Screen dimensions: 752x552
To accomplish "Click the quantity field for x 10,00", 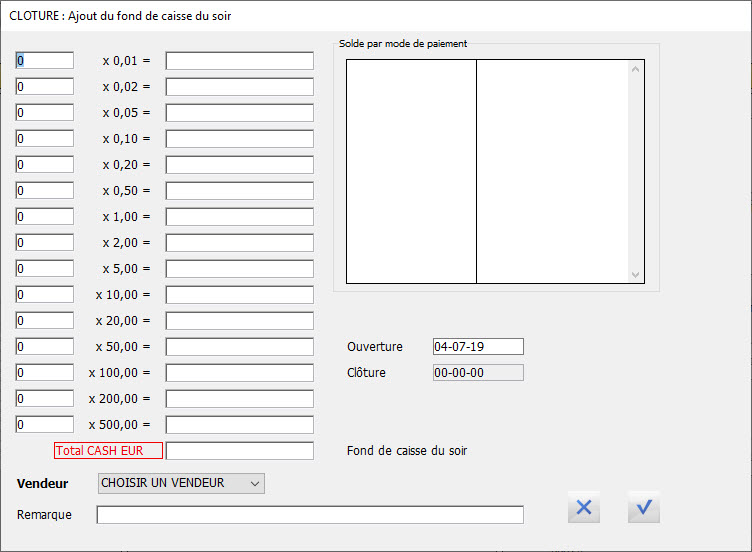I will coord(45,295).
